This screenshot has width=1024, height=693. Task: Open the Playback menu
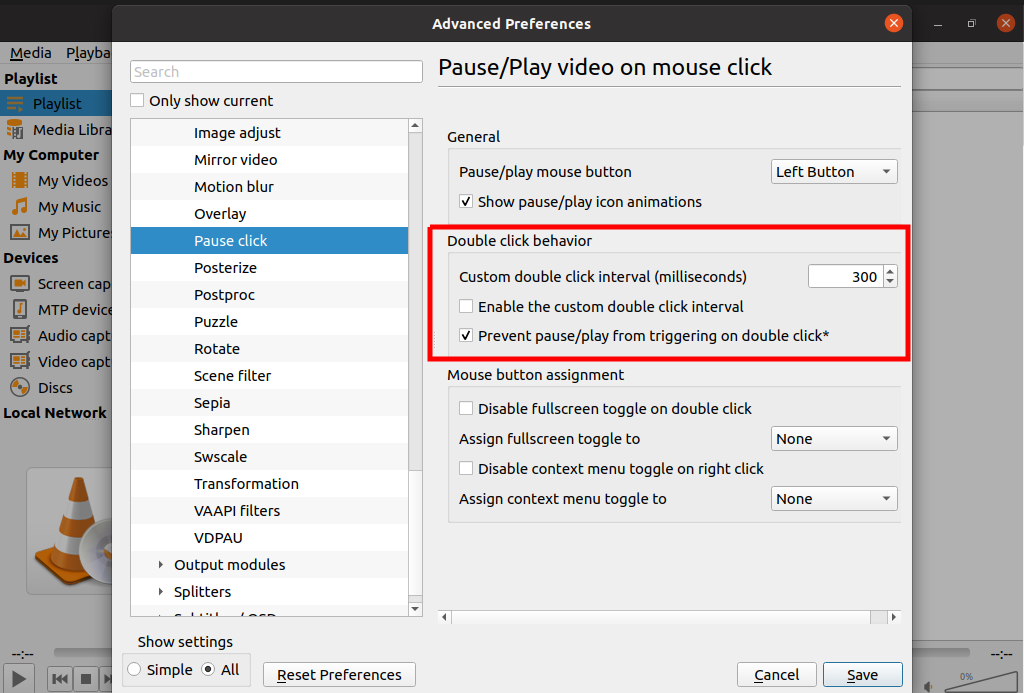coord(88,52)
